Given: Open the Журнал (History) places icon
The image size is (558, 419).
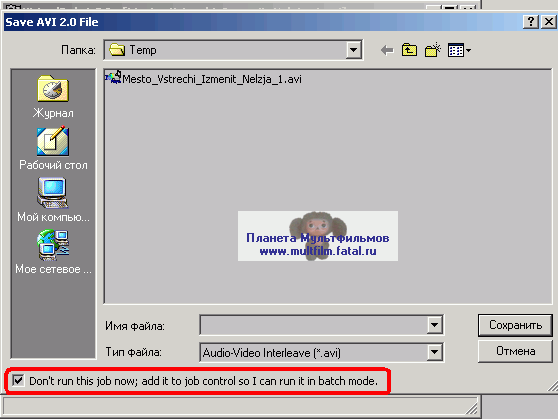Looking at the screenshot, I should tap(53, 96).
